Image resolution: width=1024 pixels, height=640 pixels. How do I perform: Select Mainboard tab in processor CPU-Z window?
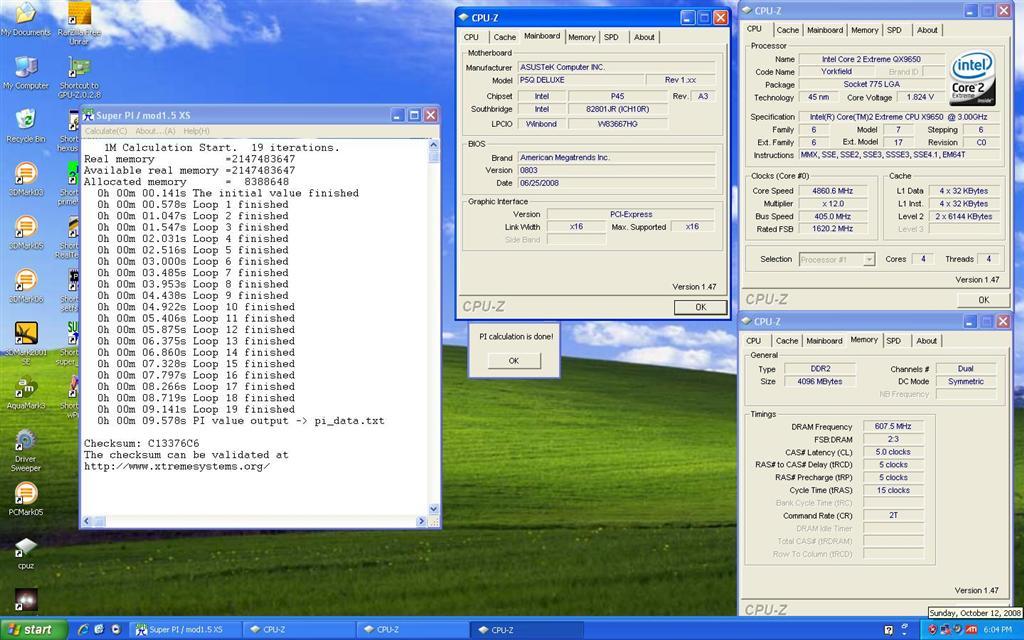(x=825, y=30)
